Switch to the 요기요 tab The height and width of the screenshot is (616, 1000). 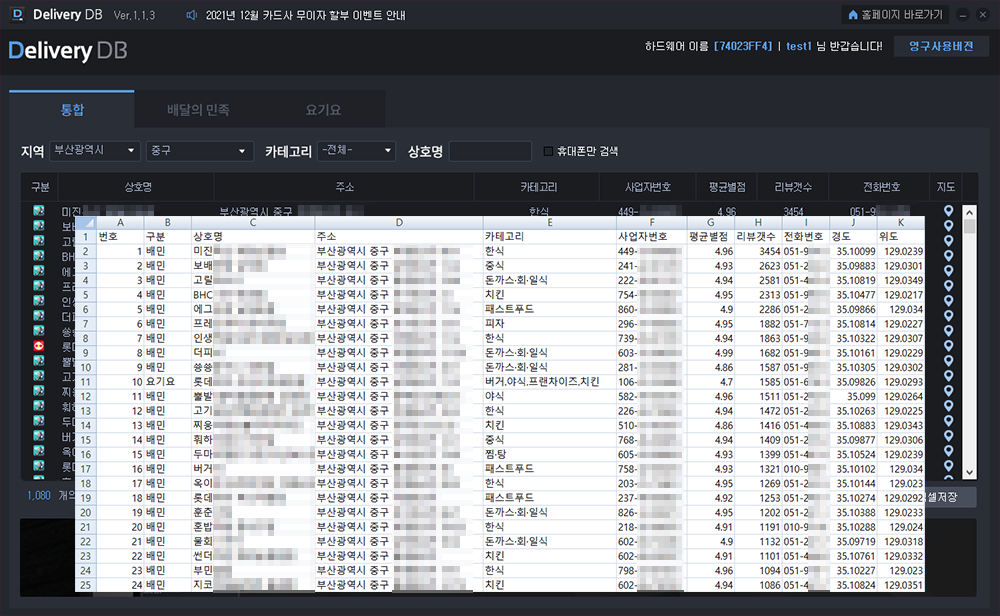click(323, 110)
